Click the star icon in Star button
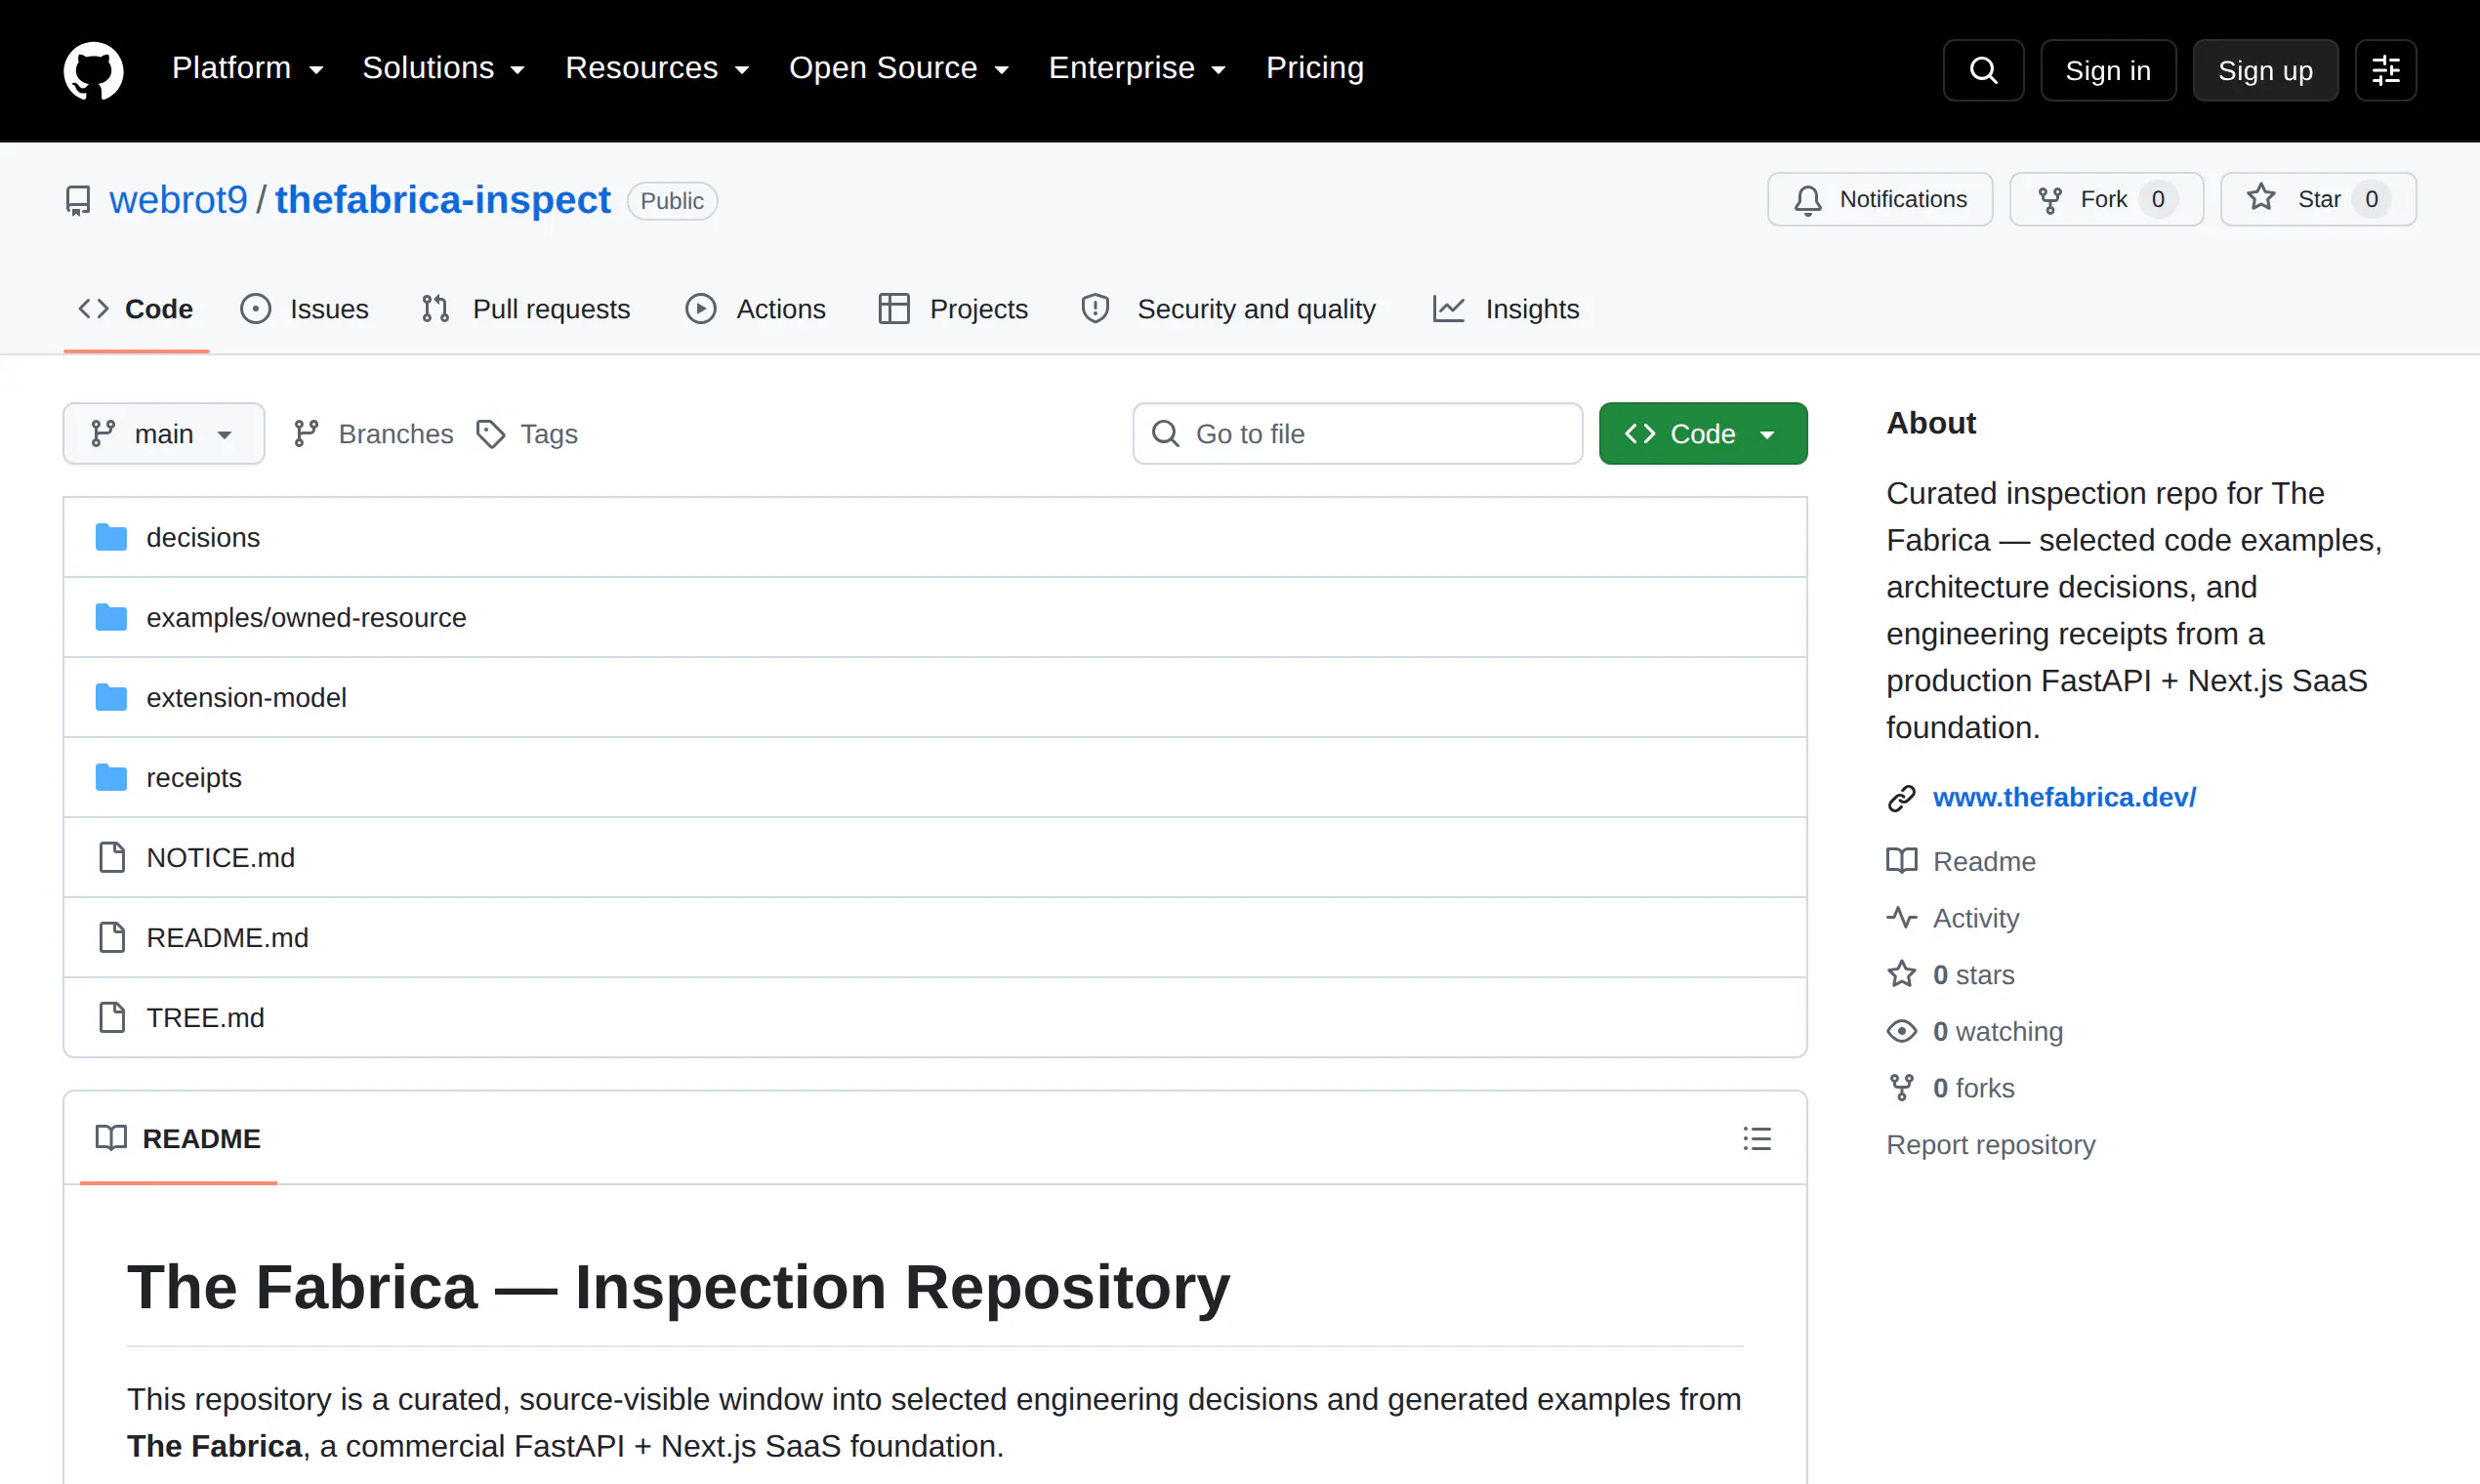 pos(2261,198)
